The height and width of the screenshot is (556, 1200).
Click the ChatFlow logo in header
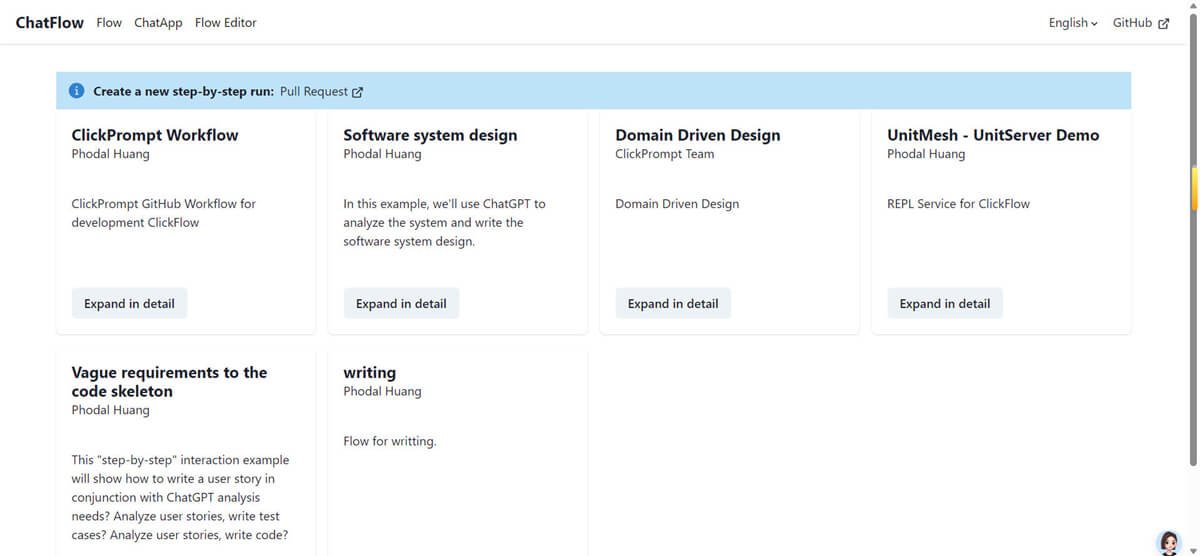[x=49, y=23]
